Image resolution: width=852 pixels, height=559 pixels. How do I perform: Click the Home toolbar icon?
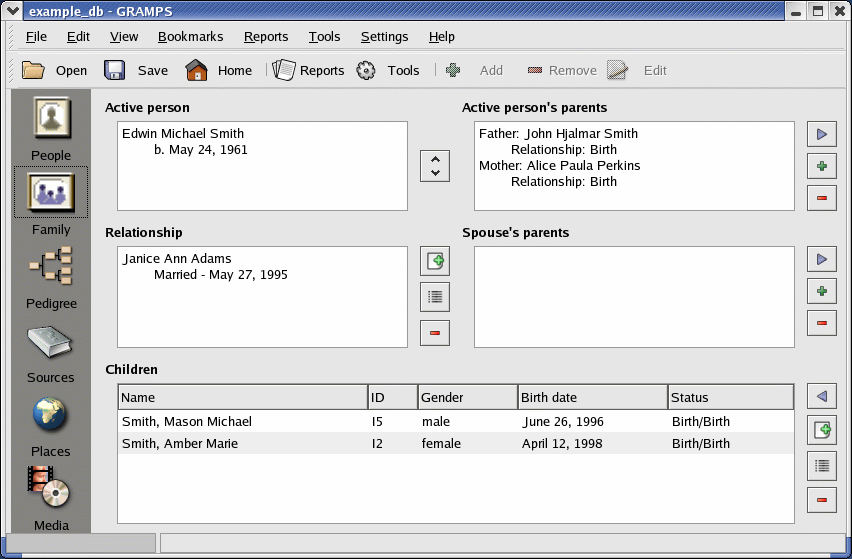(196, 70)
